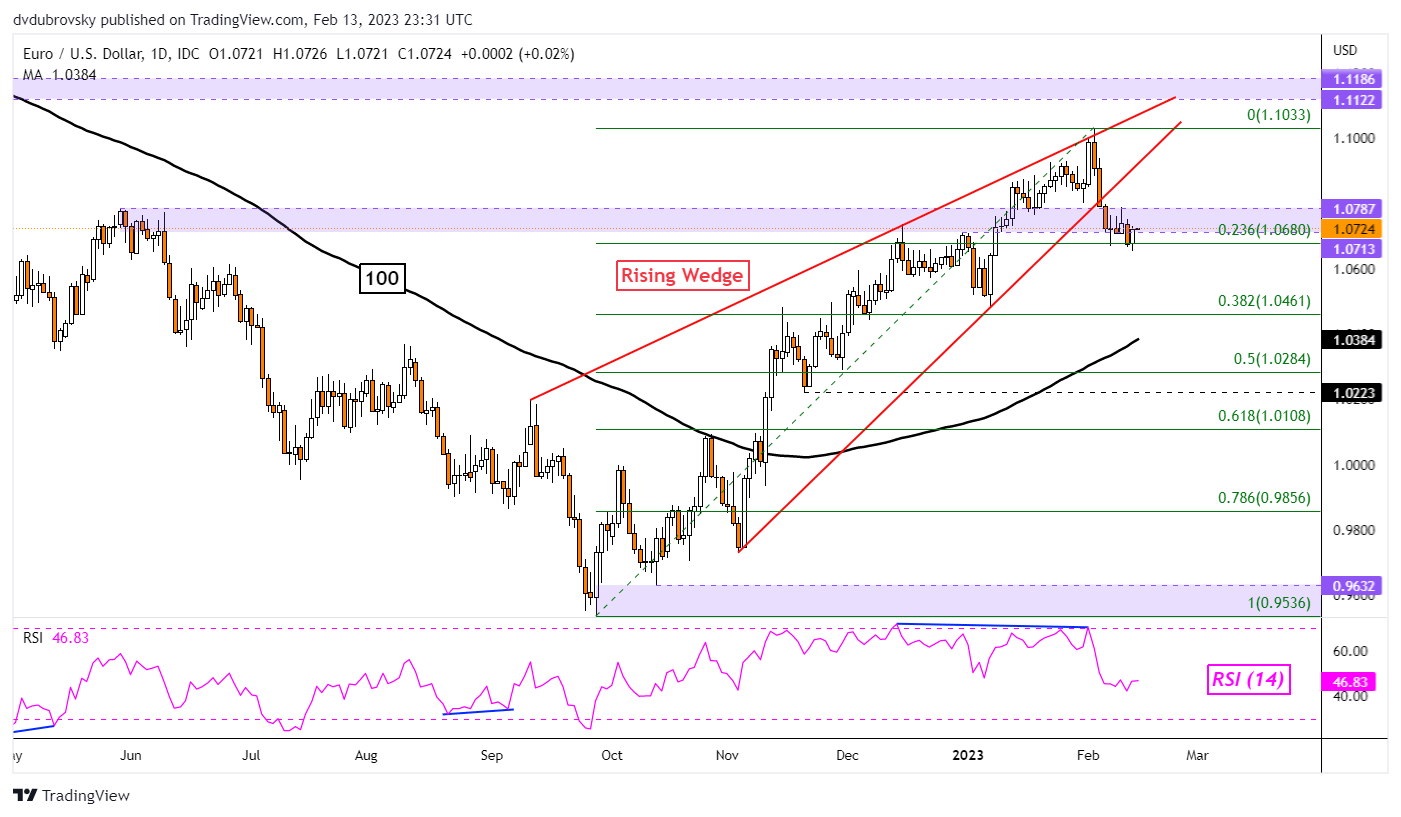Click the 1.0223 dashed level price tag

(1351, 393)
